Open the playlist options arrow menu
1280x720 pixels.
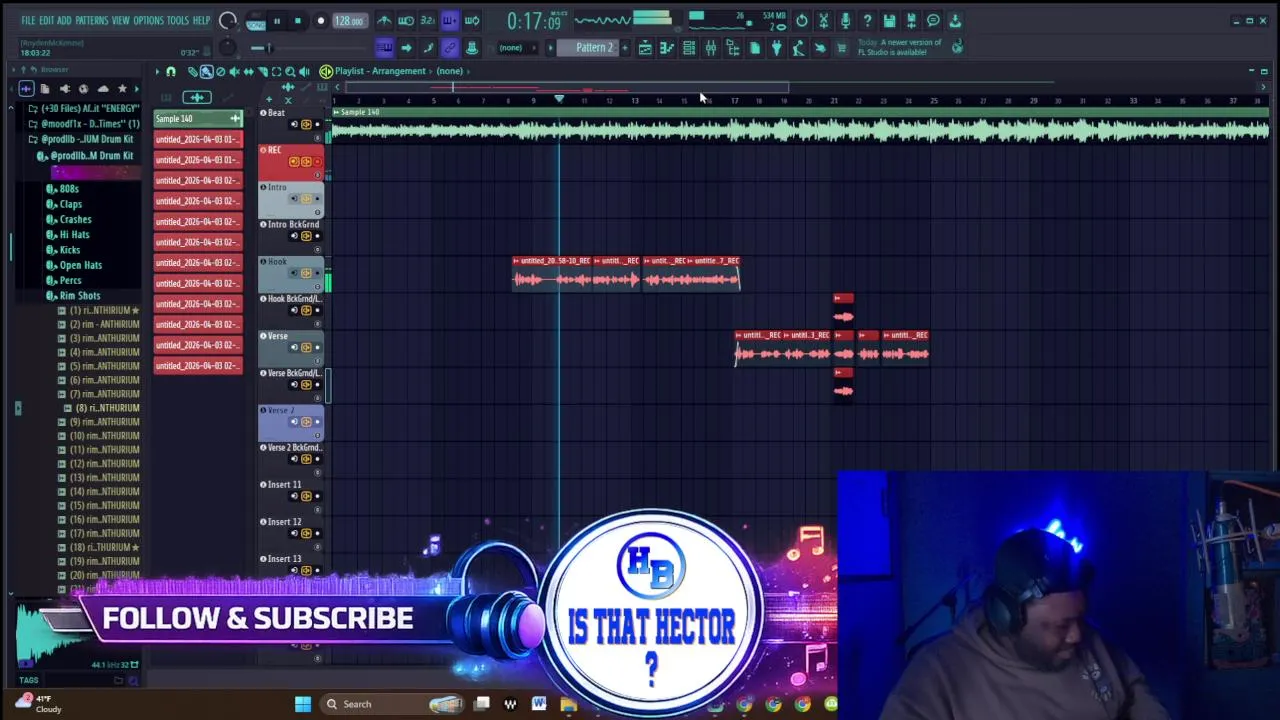pos(157,71)
